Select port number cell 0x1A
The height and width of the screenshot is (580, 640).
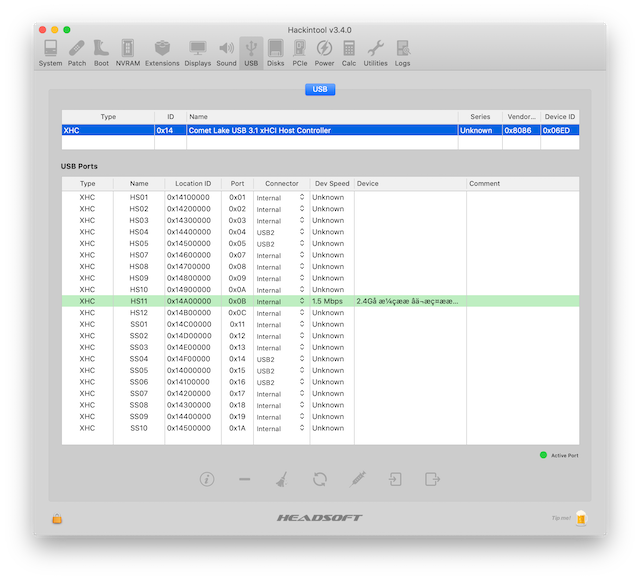237,428
